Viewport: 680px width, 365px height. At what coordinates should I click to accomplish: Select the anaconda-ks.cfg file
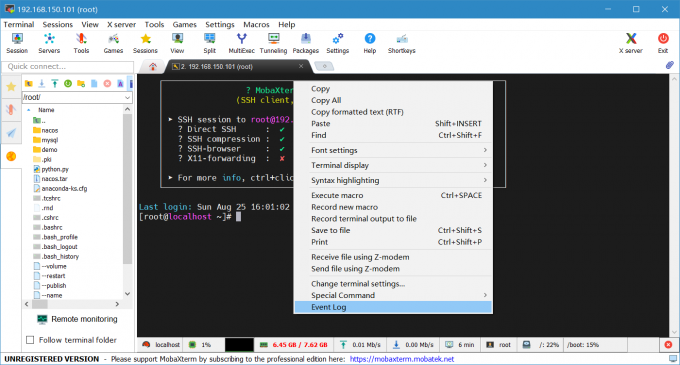pyautogui.click(x=60, y=189)
